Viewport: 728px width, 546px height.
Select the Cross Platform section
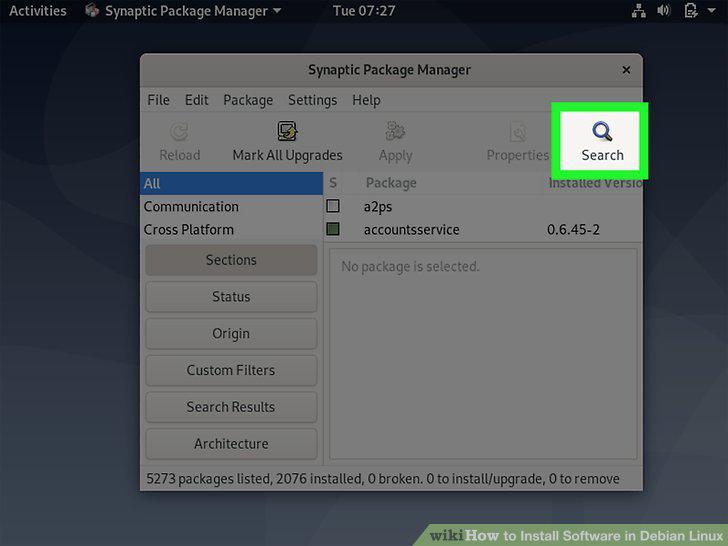(231, 229)
